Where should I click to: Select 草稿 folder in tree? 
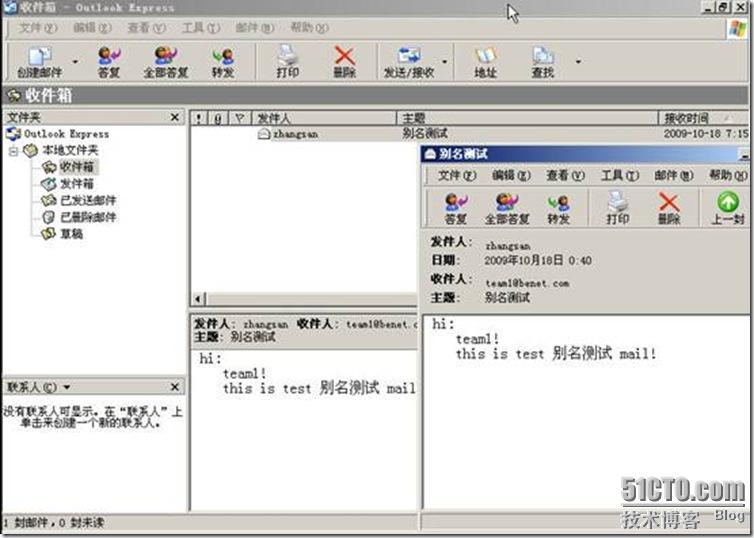(x=72, y=234)
